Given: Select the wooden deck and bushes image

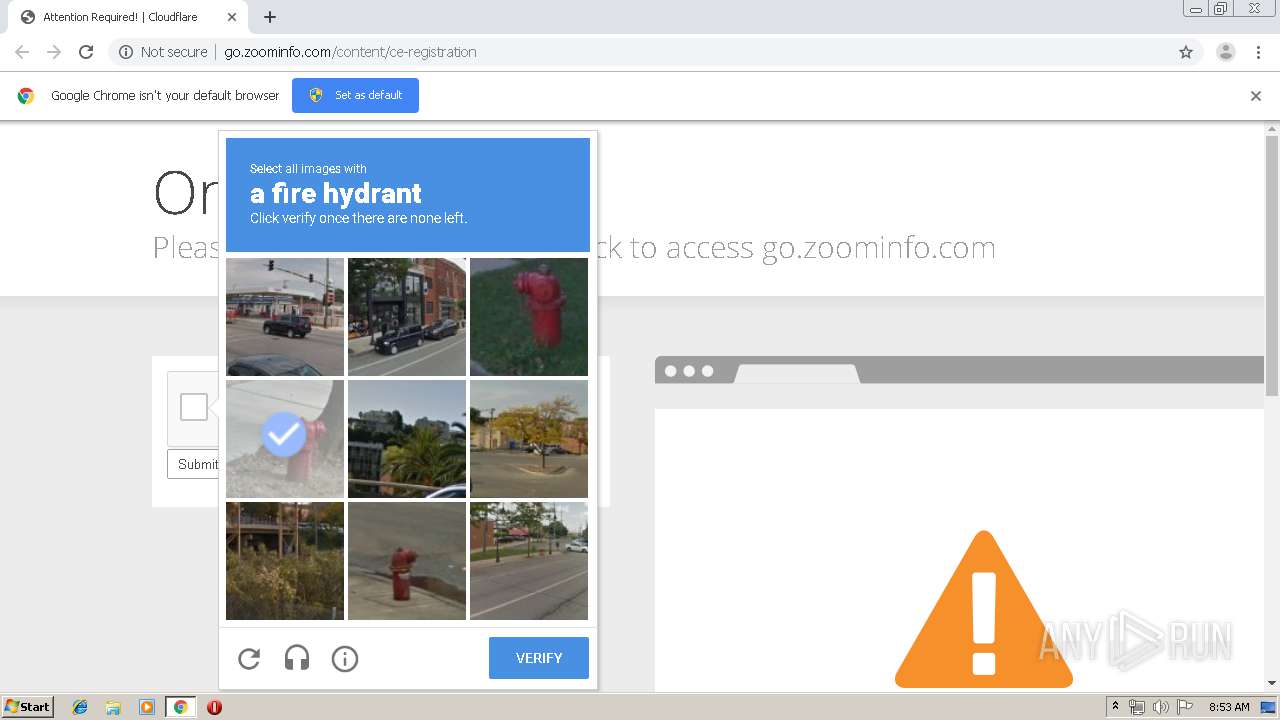Looking at the screenshot, I should point(285,561).
